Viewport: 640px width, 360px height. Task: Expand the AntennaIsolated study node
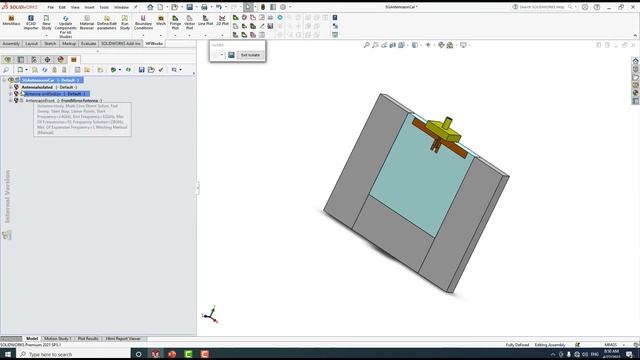[11, 87]
